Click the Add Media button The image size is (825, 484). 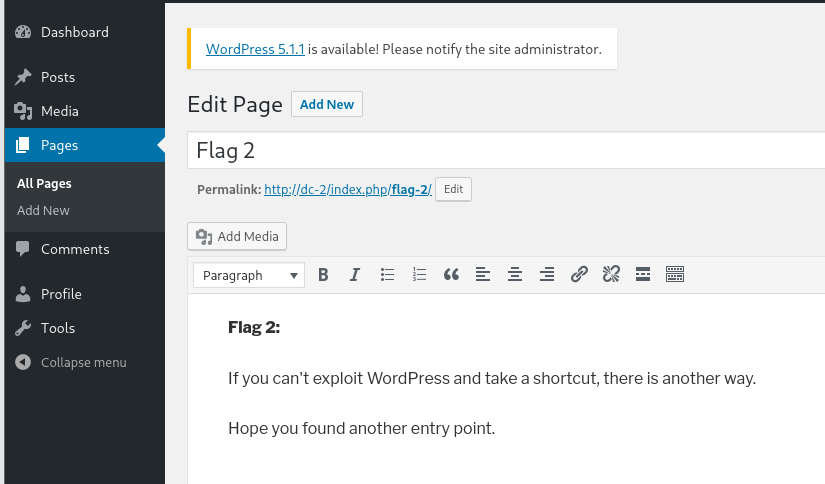click(x=237, y=236)
